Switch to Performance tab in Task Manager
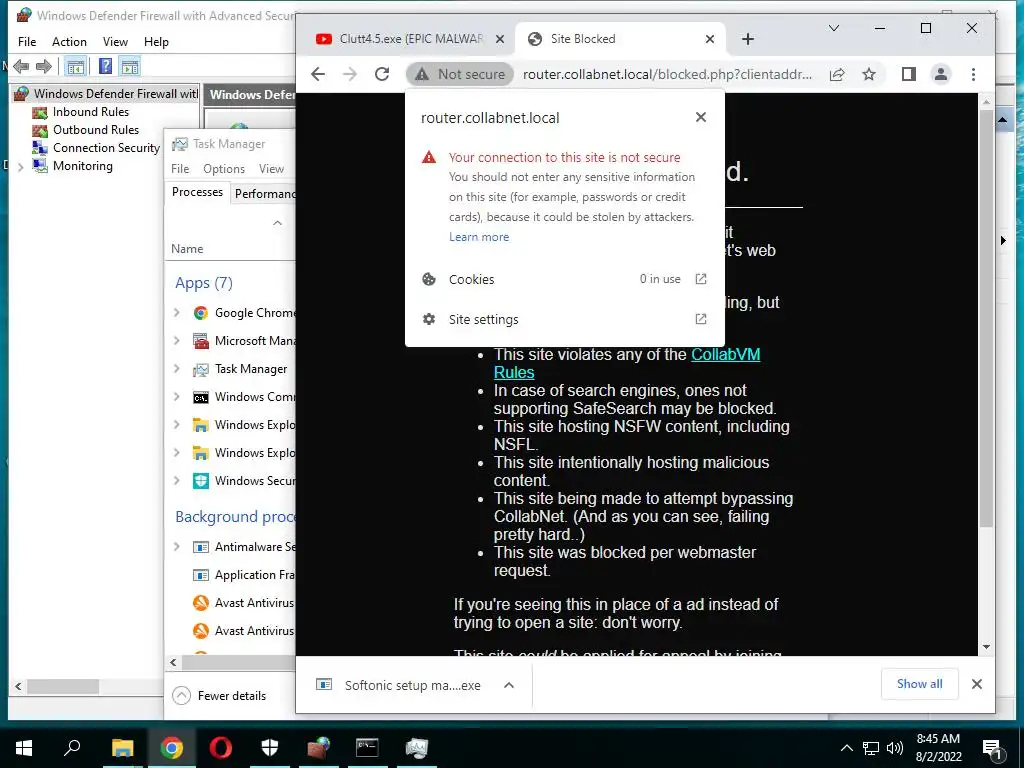The height and width of the screenshot is (768, 1024). (x=264, y=194)
